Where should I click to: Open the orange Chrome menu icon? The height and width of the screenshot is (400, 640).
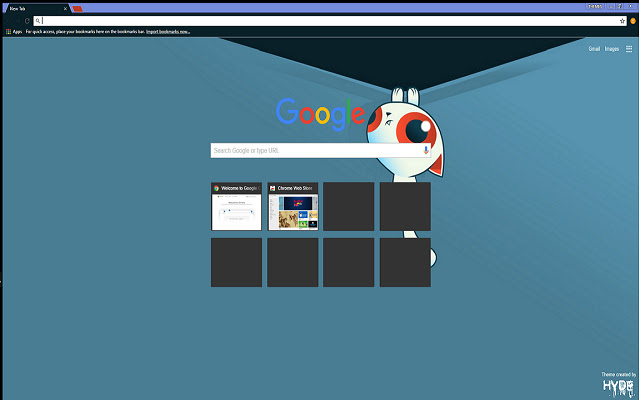(633, 21)
